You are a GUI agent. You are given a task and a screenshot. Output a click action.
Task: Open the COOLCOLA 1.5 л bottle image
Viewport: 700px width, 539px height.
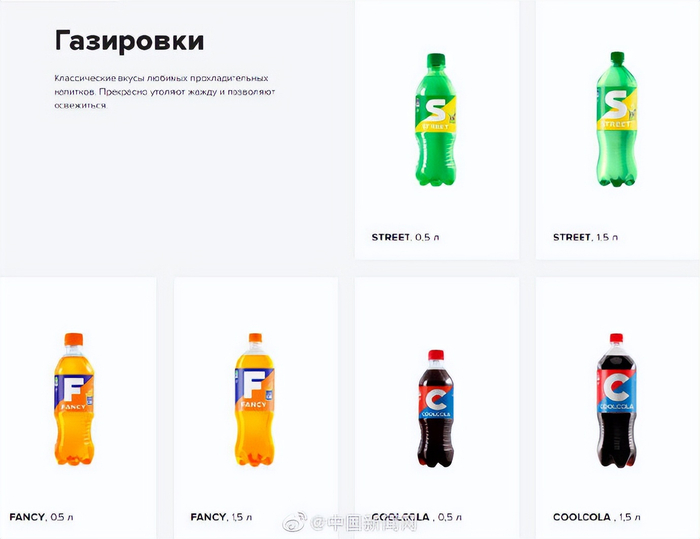pos(617,401)
